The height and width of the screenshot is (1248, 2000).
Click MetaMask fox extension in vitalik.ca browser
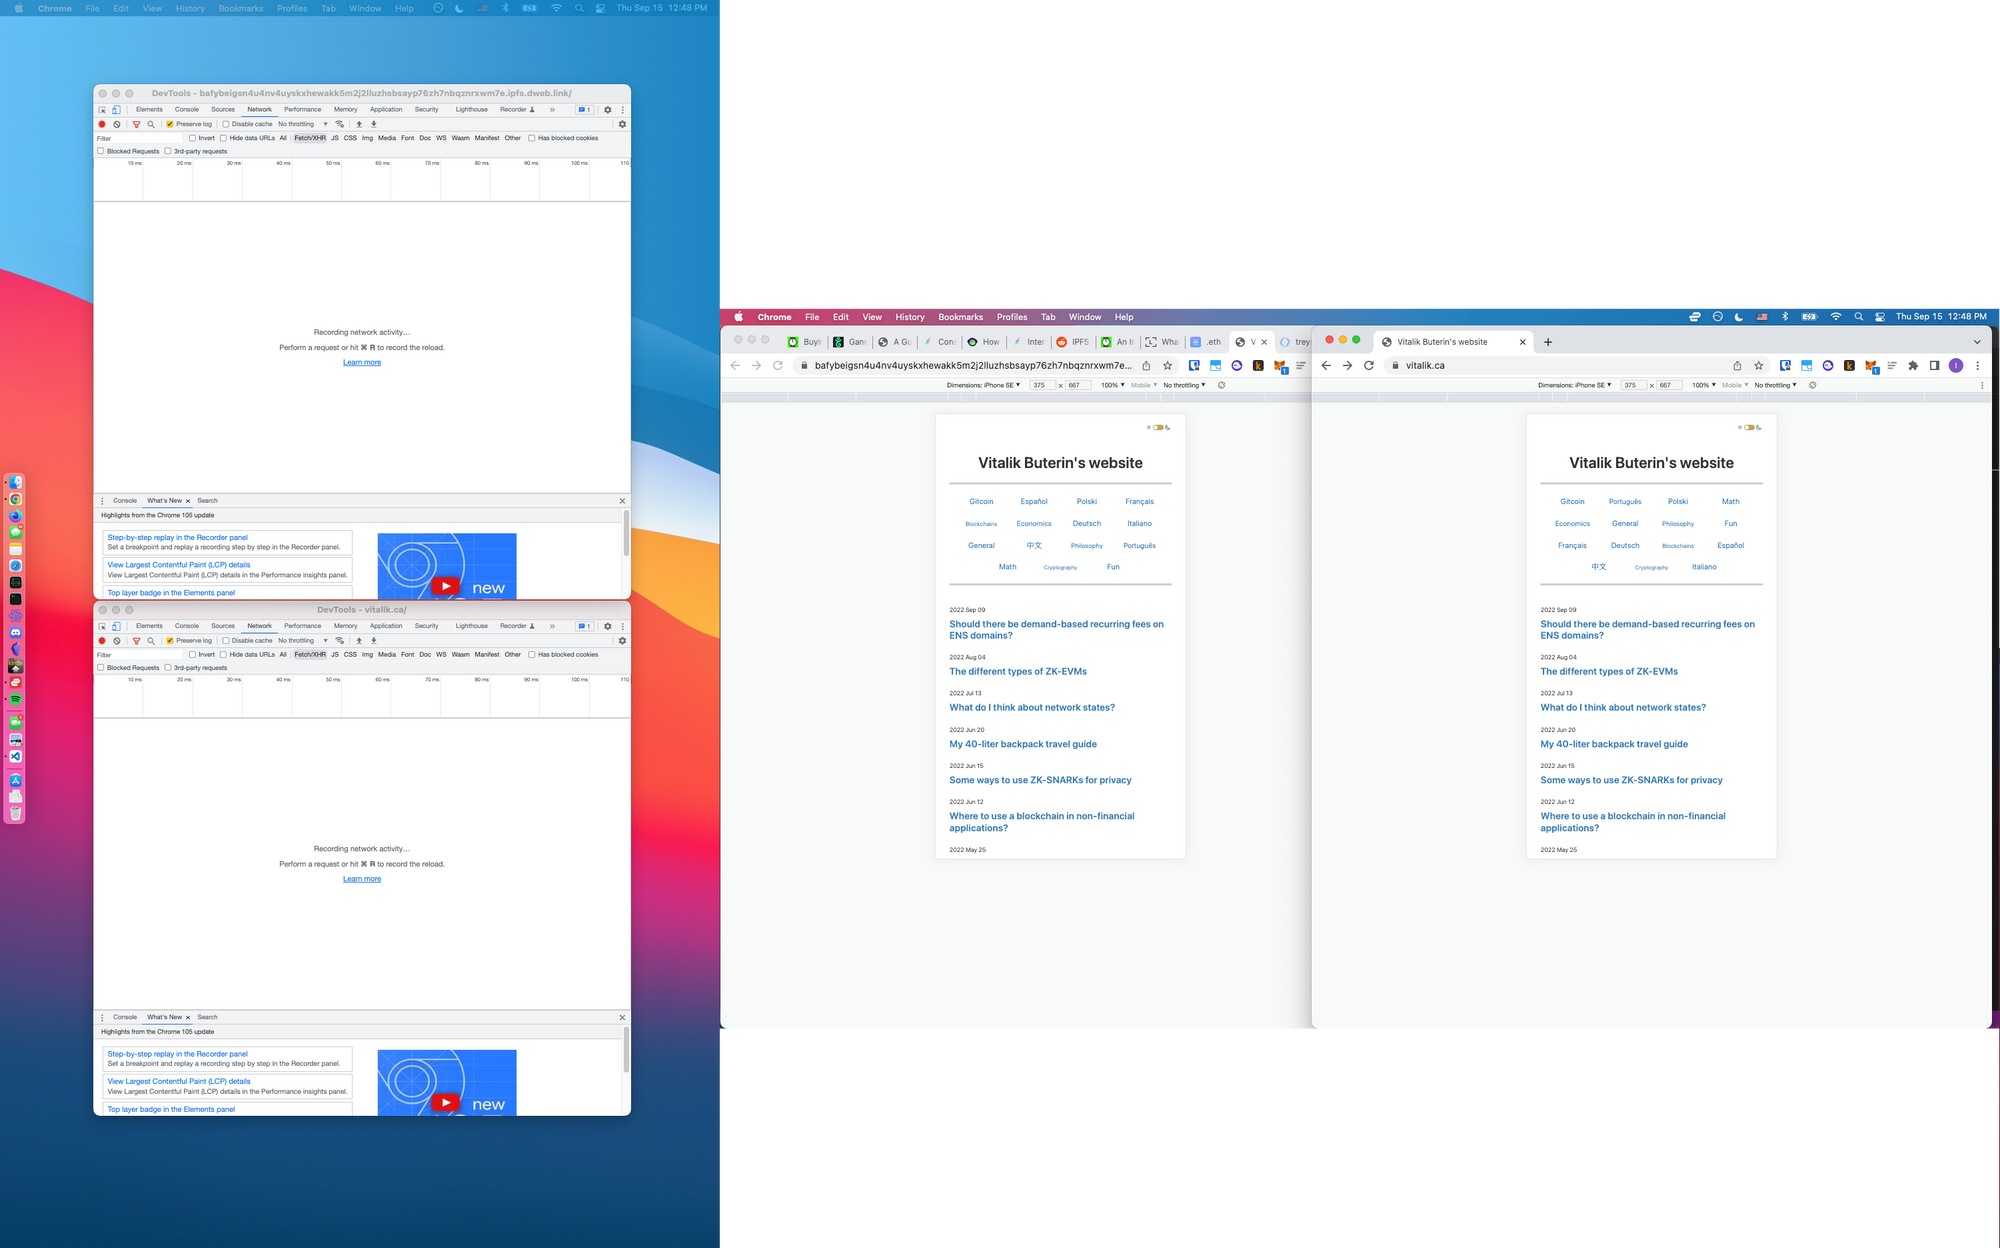point(1870,366)
